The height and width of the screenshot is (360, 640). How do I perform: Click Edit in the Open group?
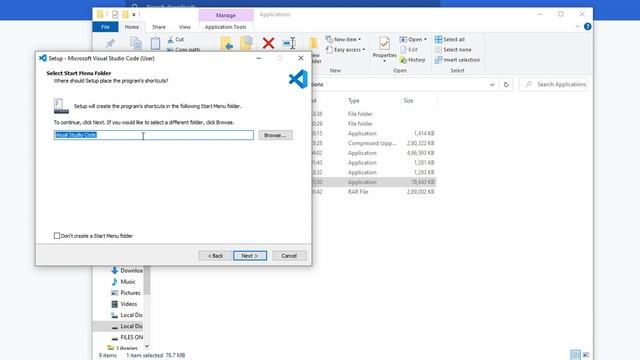[409, 50]
